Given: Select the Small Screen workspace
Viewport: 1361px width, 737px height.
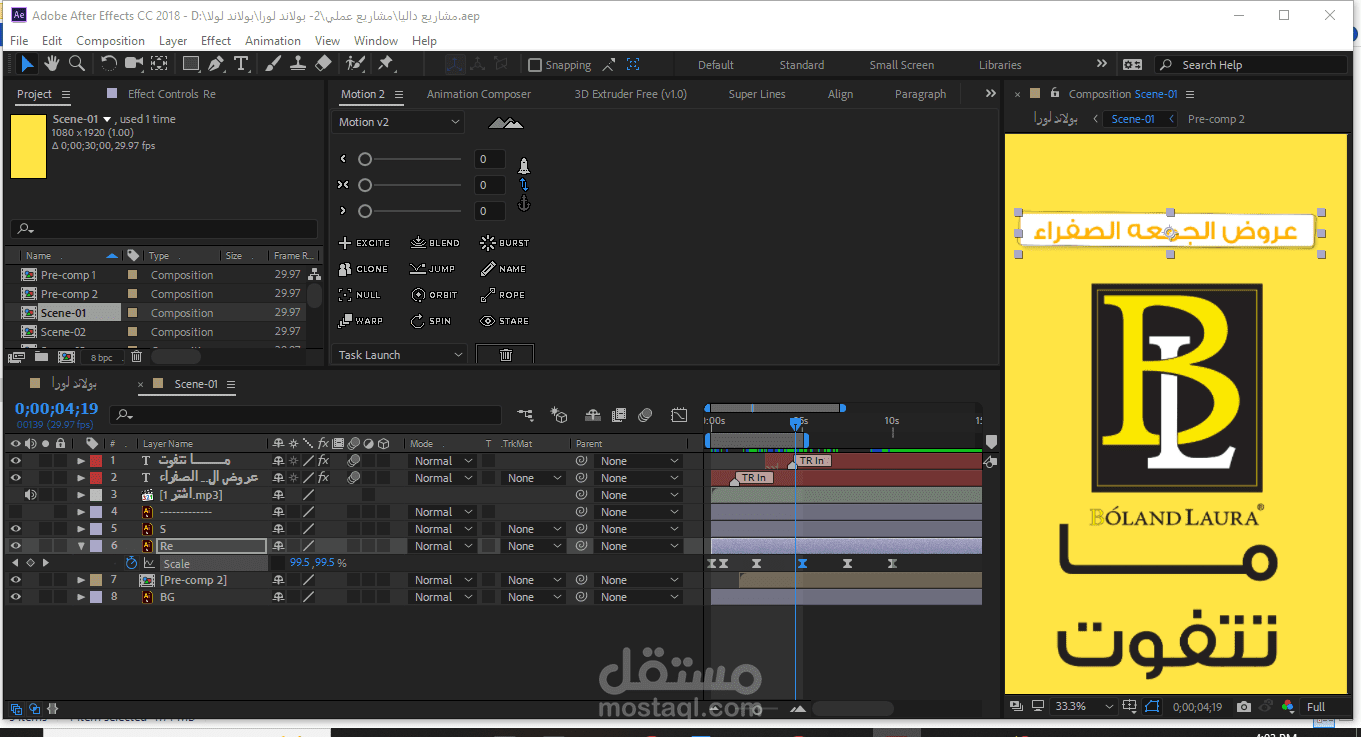Looking at the screenshot, I should [x=901, y=65].
